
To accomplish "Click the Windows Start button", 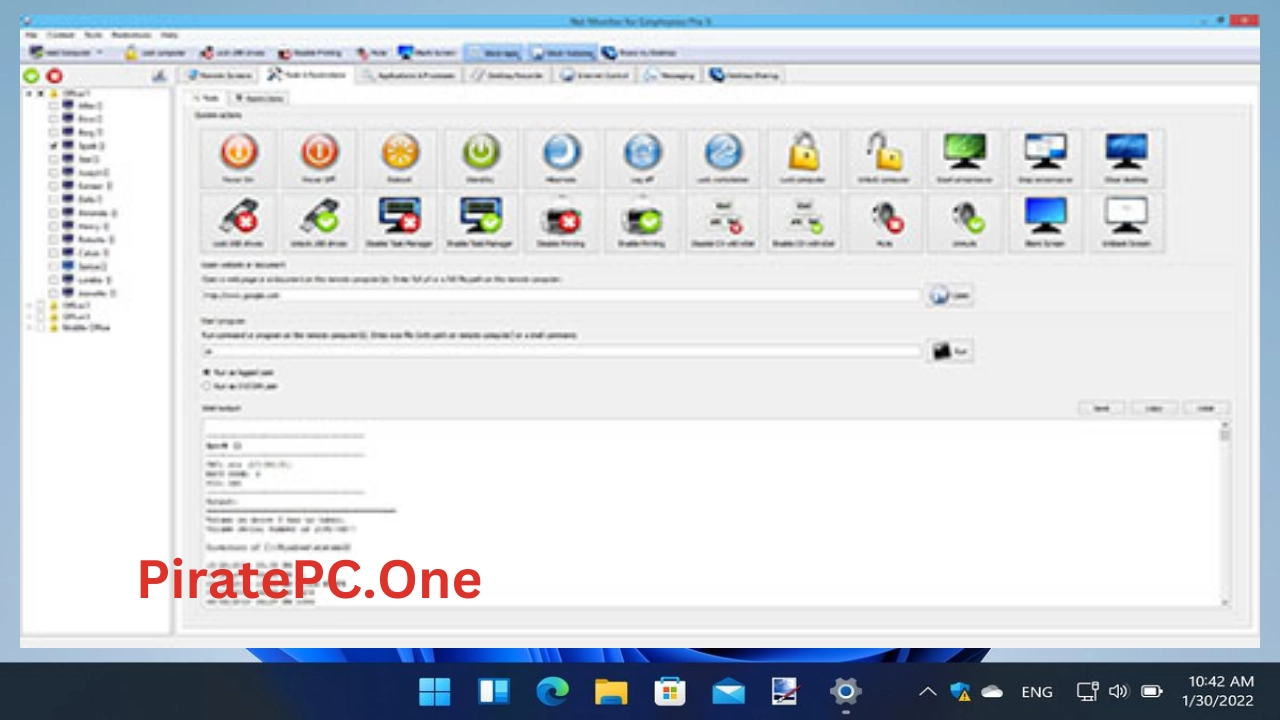I will pos(435,691).
